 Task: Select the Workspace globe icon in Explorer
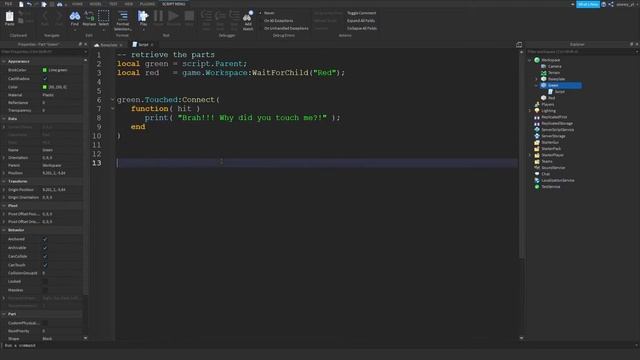point(537,60)
